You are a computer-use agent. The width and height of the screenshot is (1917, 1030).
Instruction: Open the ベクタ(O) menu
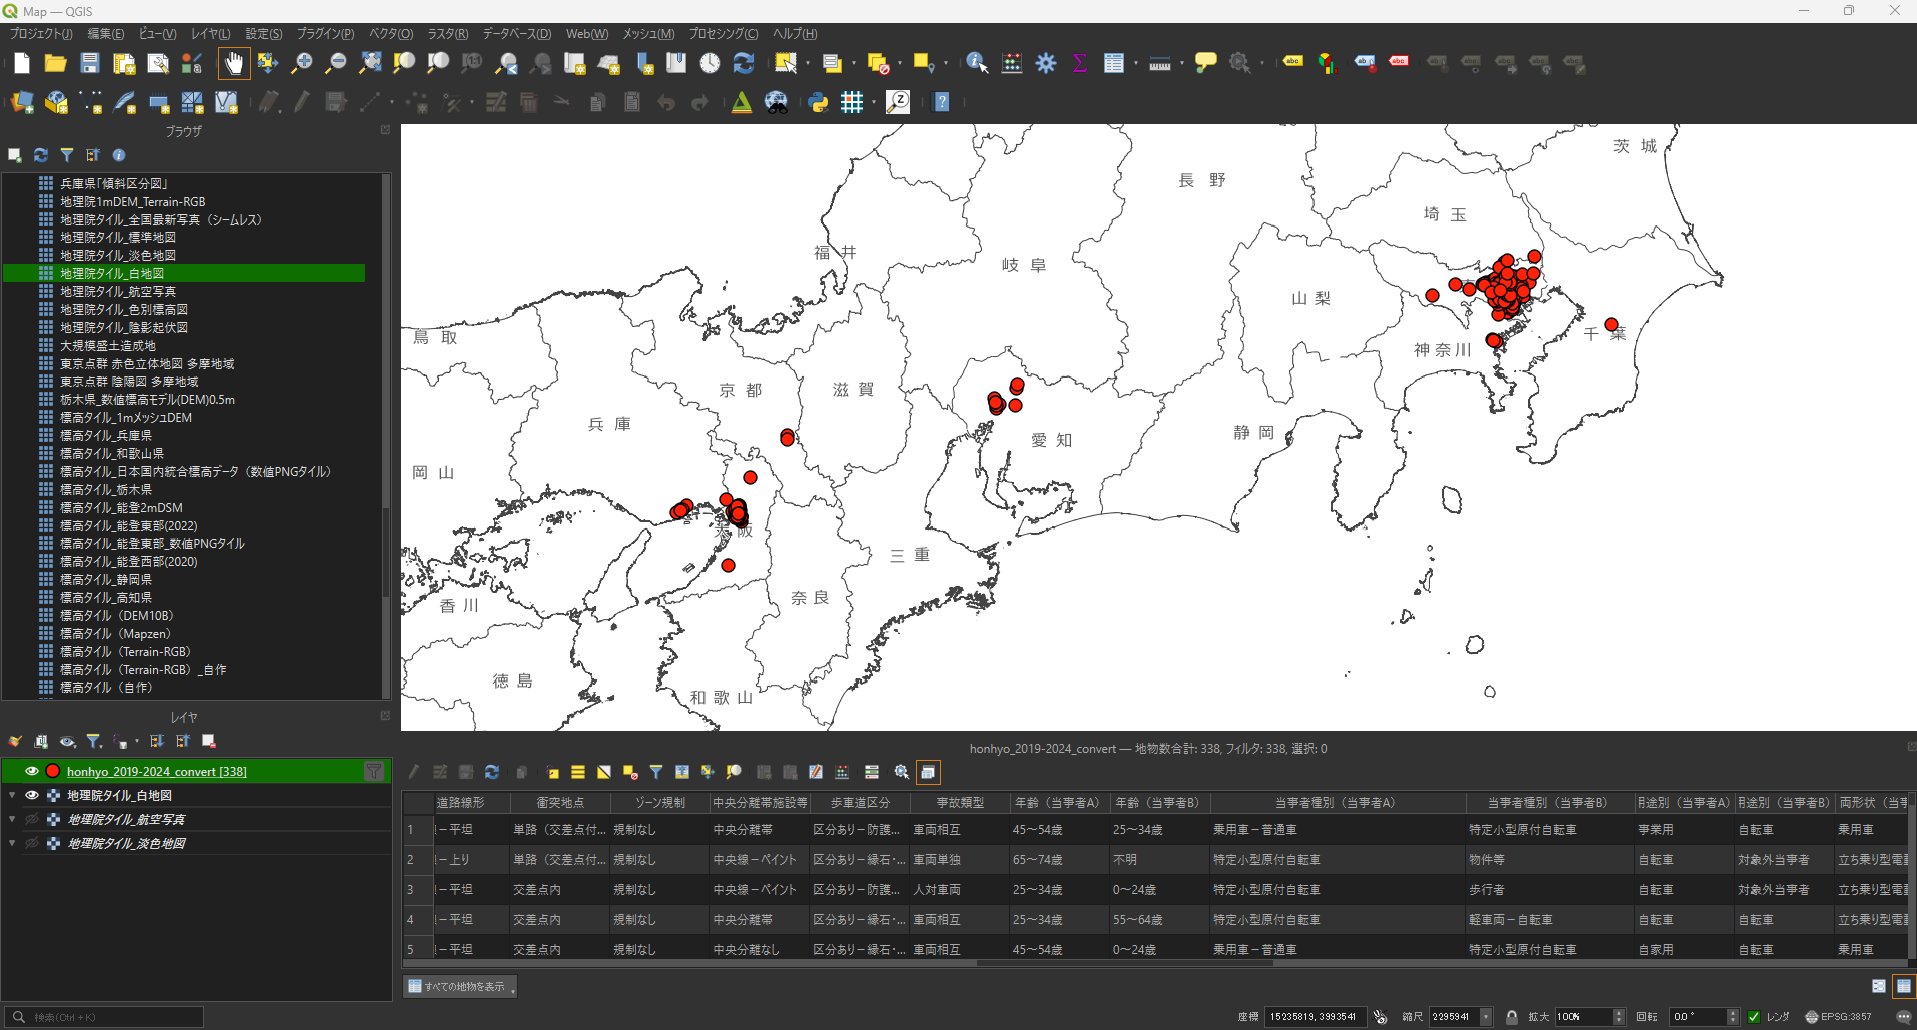tap(391, 34)
